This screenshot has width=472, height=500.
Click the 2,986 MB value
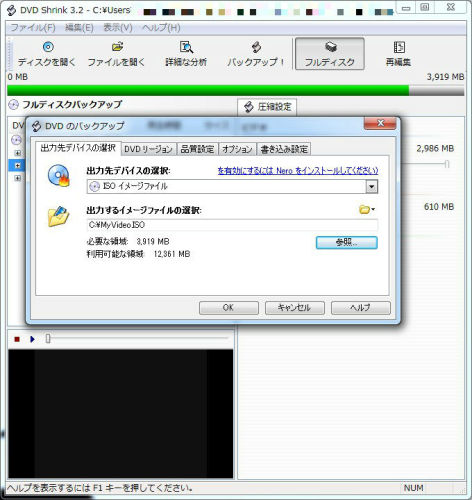click(x=435, y=148)
